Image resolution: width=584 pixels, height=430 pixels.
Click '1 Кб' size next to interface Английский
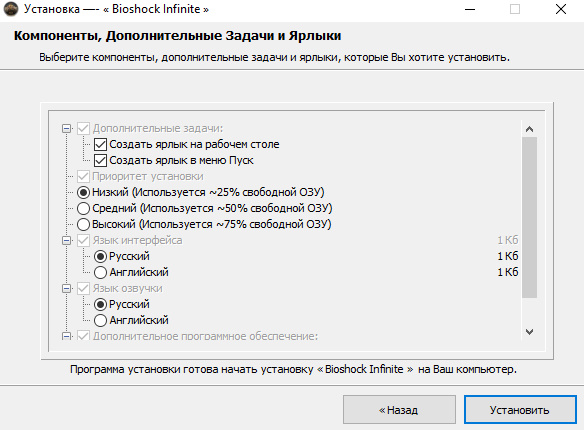[x=508, y=272]
